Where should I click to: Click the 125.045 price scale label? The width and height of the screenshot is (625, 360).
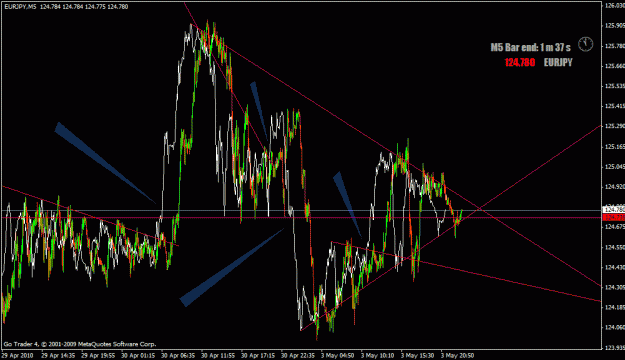pos(614,167)
